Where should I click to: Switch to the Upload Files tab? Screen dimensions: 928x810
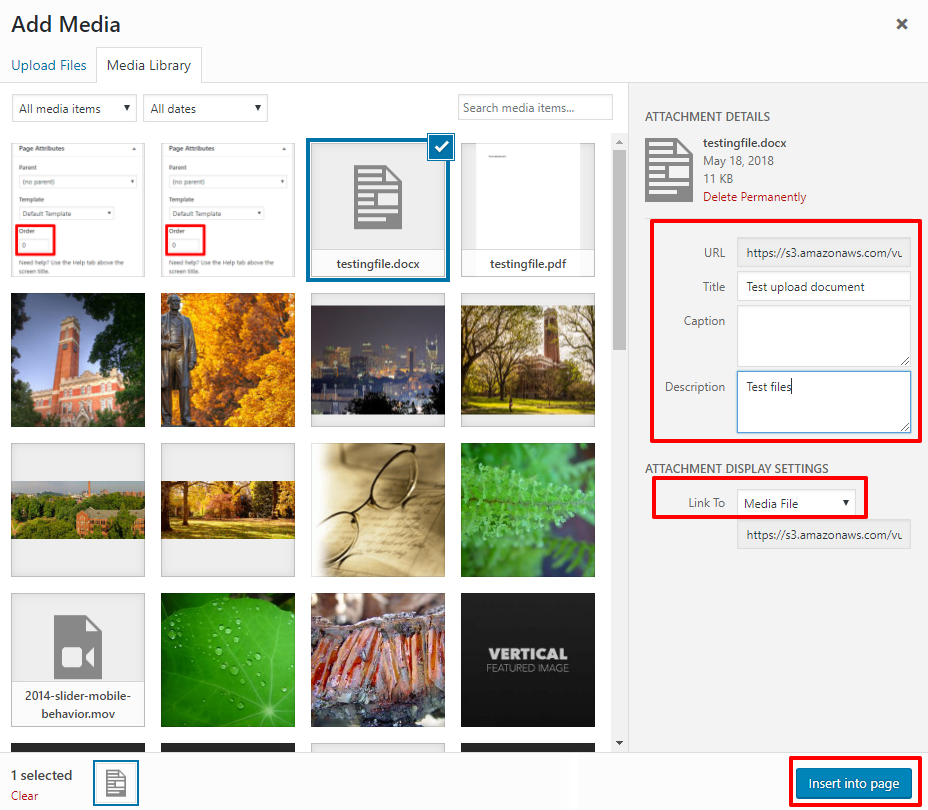[x=49, y=65]
